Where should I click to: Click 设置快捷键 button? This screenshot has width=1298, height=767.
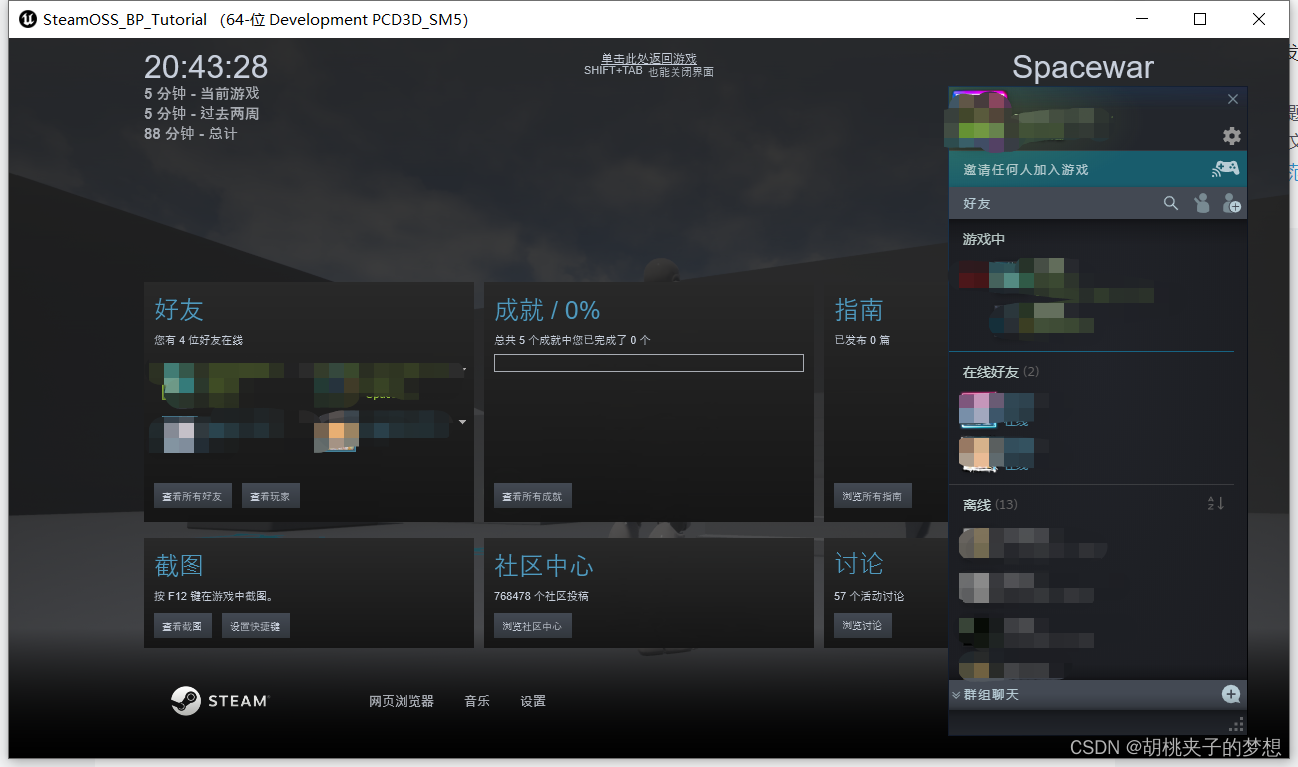coord(255,626)
